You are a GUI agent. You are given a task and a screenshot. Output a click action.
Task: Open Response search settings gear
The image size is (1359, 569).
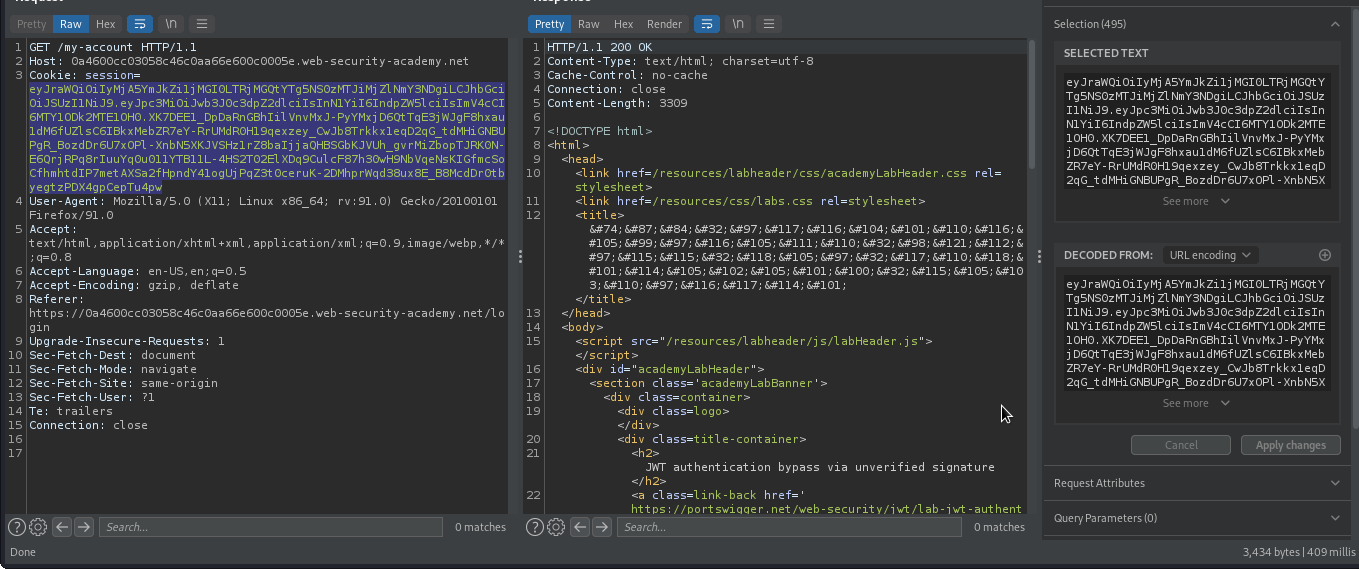[x=556, y=527]
